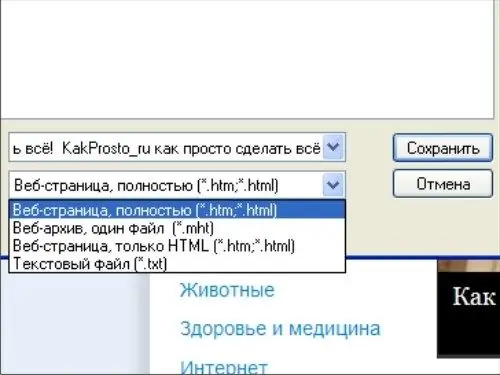500x375 pixels.
Task: Click the black "Как" banner image
Action: 468,308
